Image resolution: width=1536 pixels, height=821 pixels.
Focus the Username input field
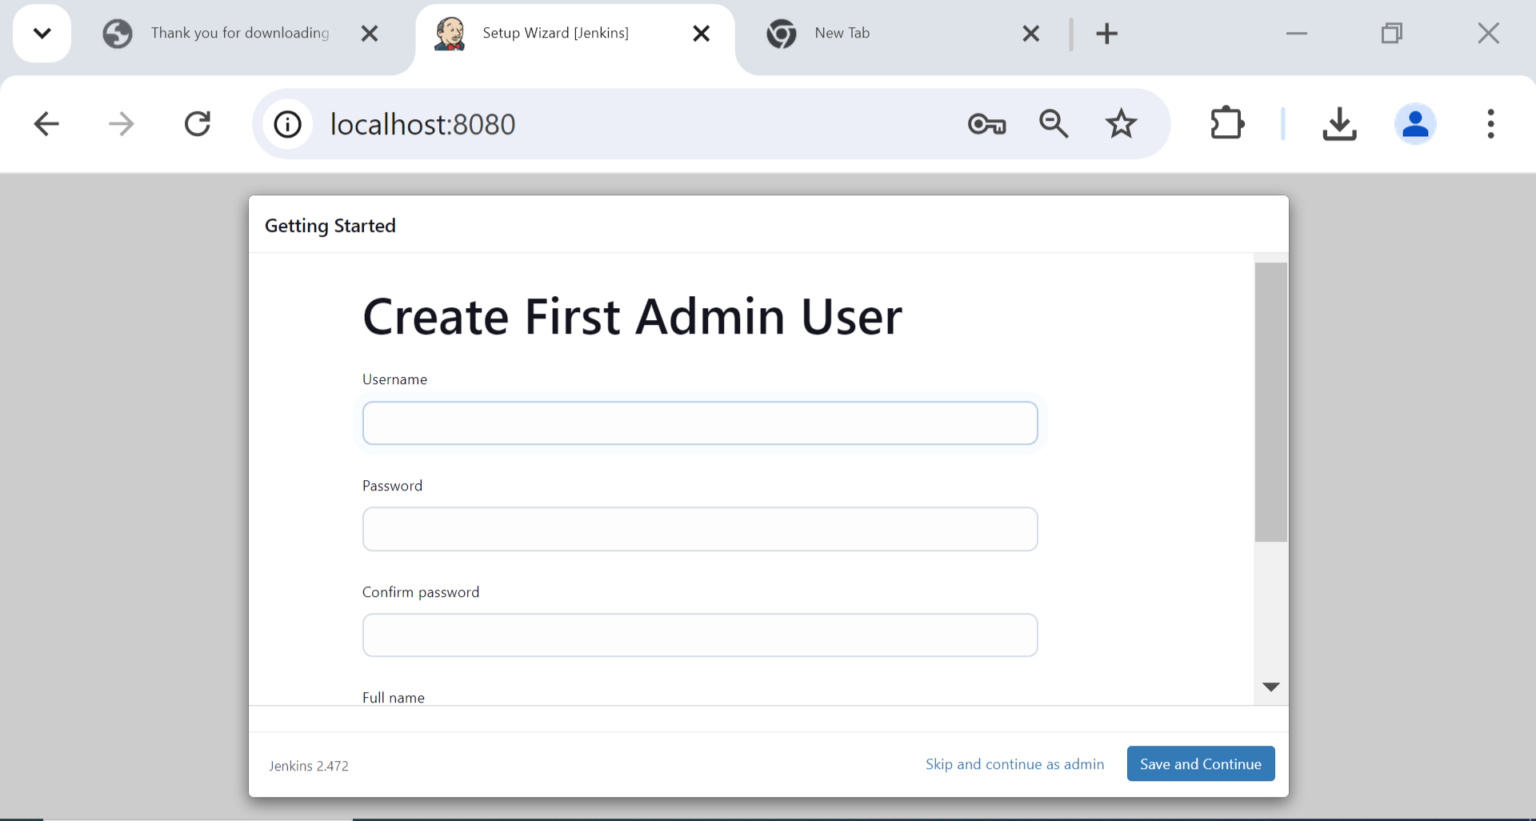pyautogui.click(x=699, y=423)
